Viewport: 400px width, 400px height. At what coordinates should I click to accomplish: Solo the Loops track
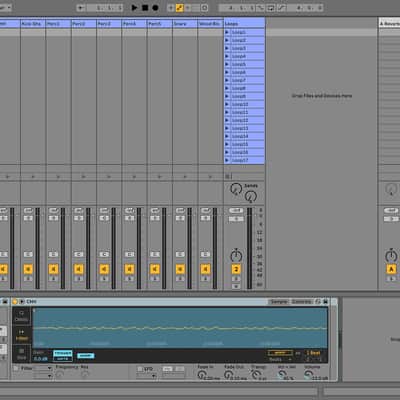(236, 279)
